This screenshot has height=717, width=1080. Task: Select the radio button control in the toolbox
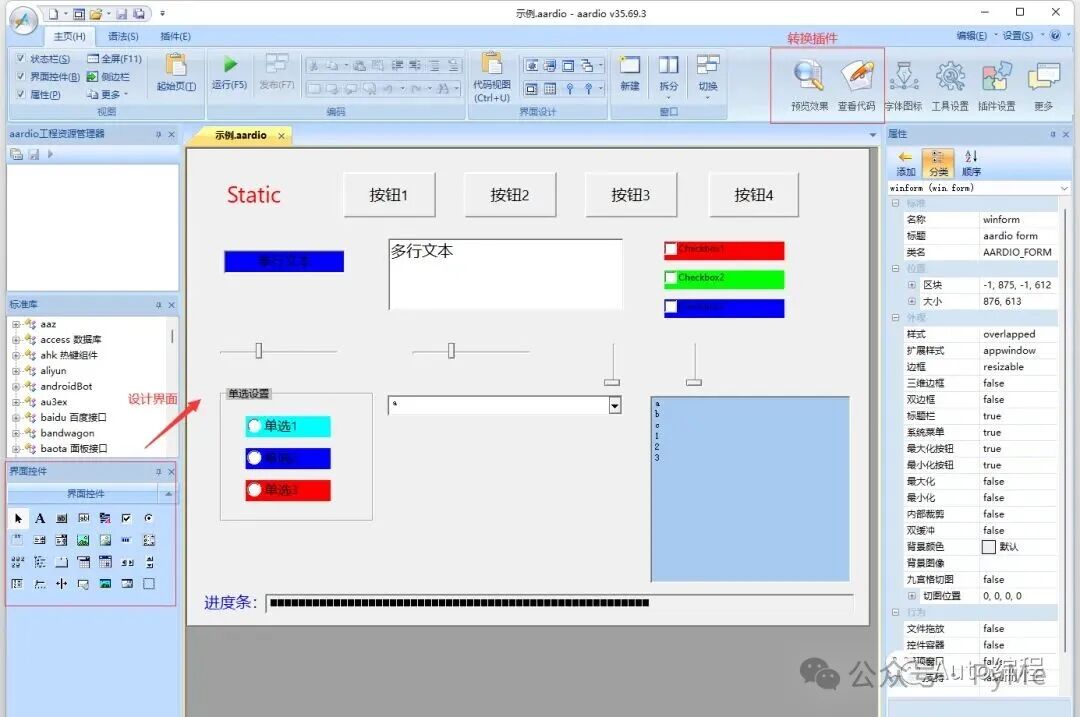(149, 518)
